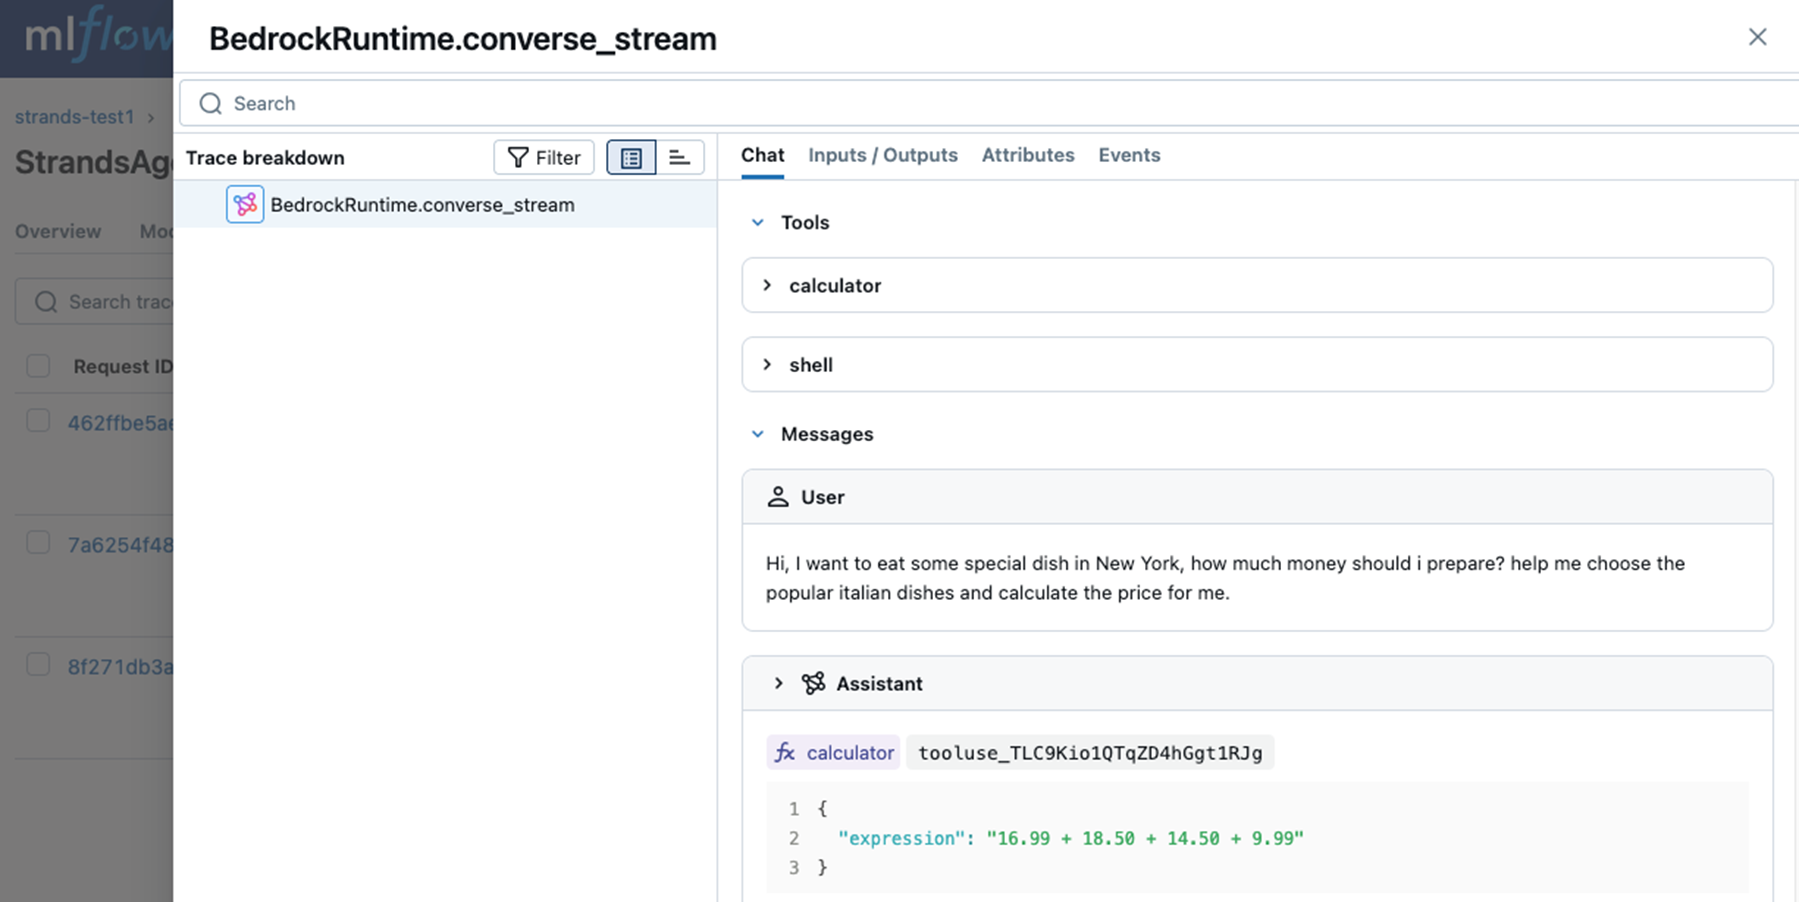Click the tooluse_TLC9Kio1QTqZD4hGgt1RJg ID
1799x902 pixels.
(1090, 753)
